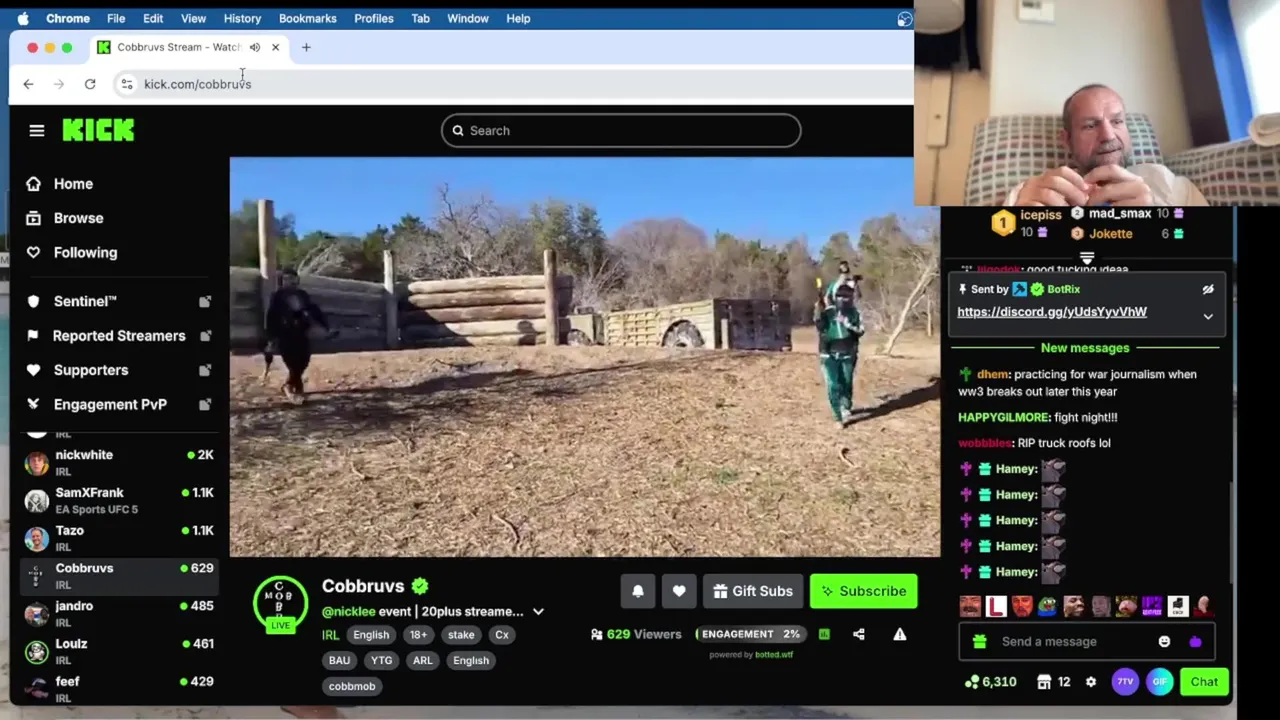Open the IRL category link
The image size is (1280, 720).
click(330, 635)
